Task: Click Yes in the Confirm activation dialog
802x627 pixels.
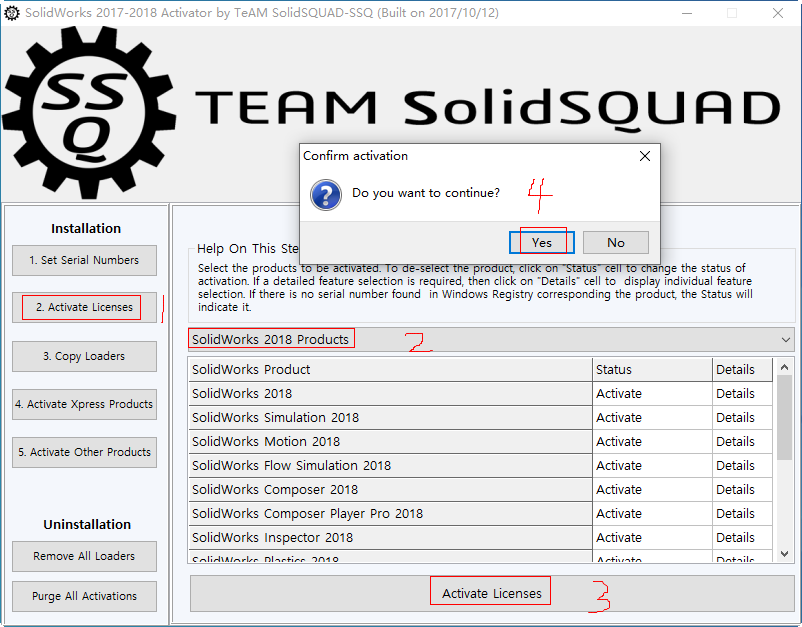Action: pyautogui.click(x=542, y=242)
